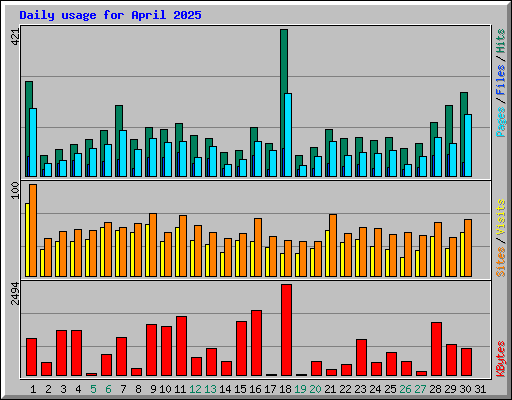
Task: Click the red KBytes bar for day 9
Action: coord(151,350)
